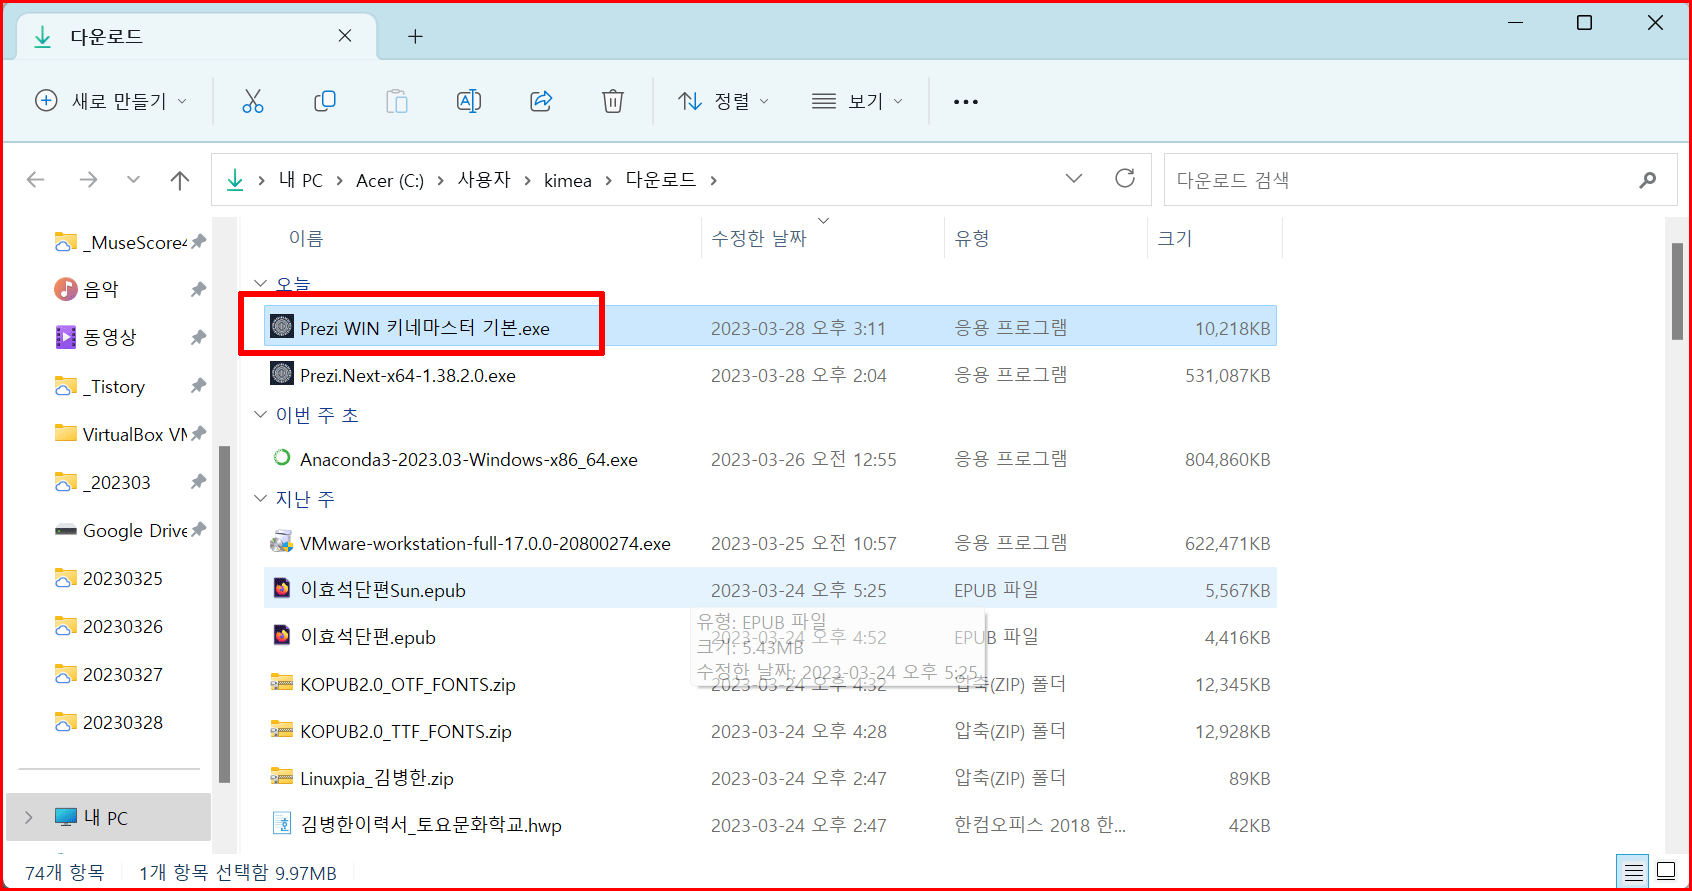Click the Anaconda3 installer file icon

[282, 458]
